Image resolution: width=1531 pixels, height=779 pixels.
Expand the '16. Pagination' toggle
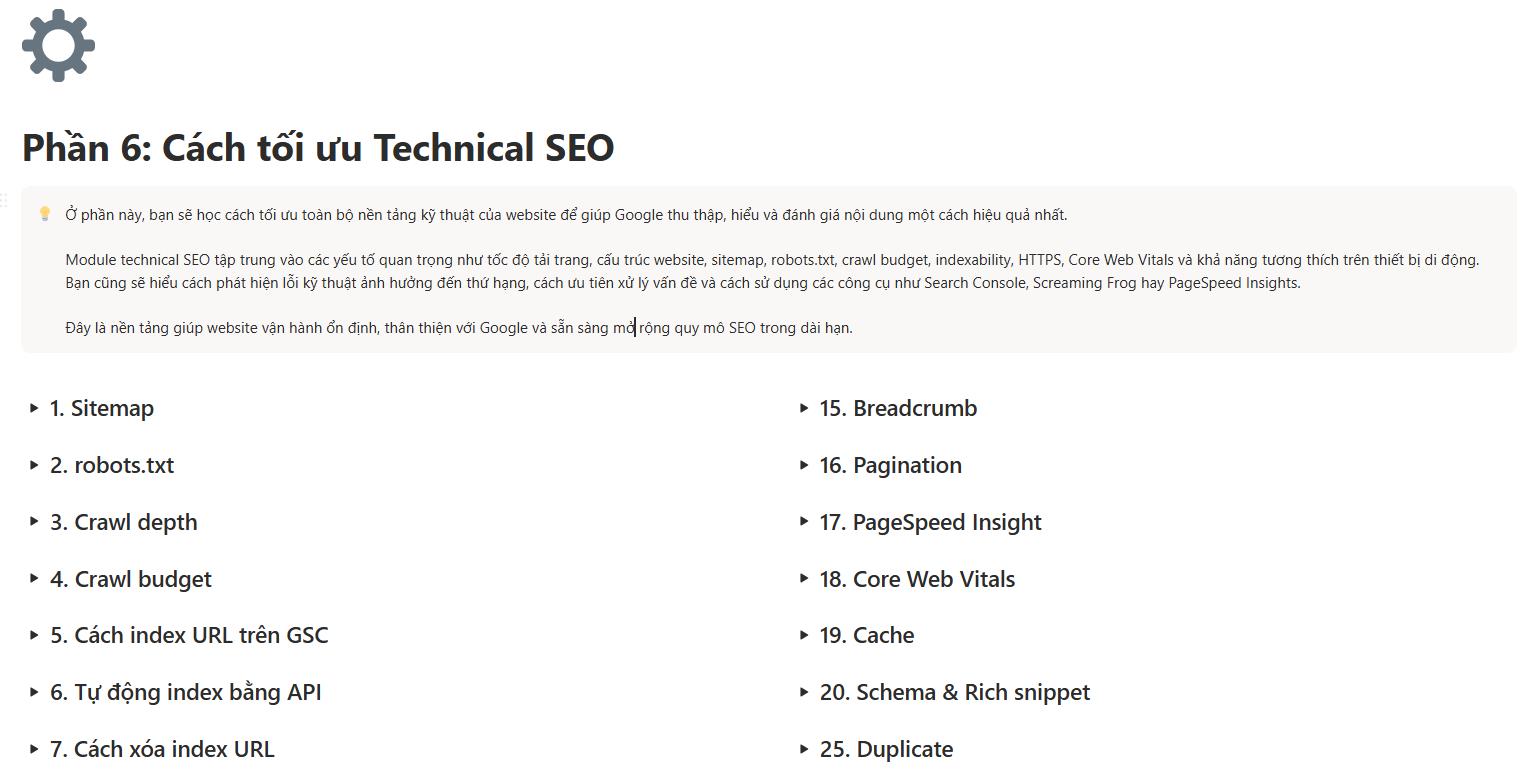[x=803, y=465]
